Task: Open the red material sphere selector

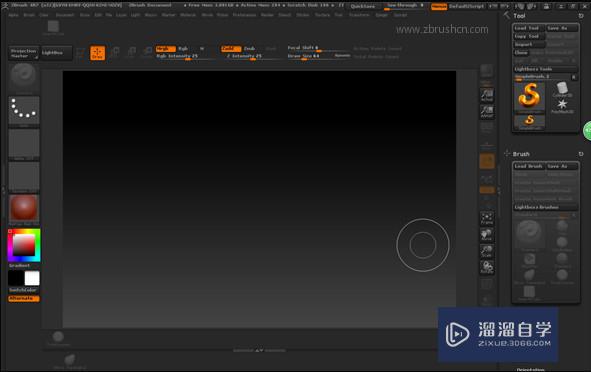Action: point(24,209)
